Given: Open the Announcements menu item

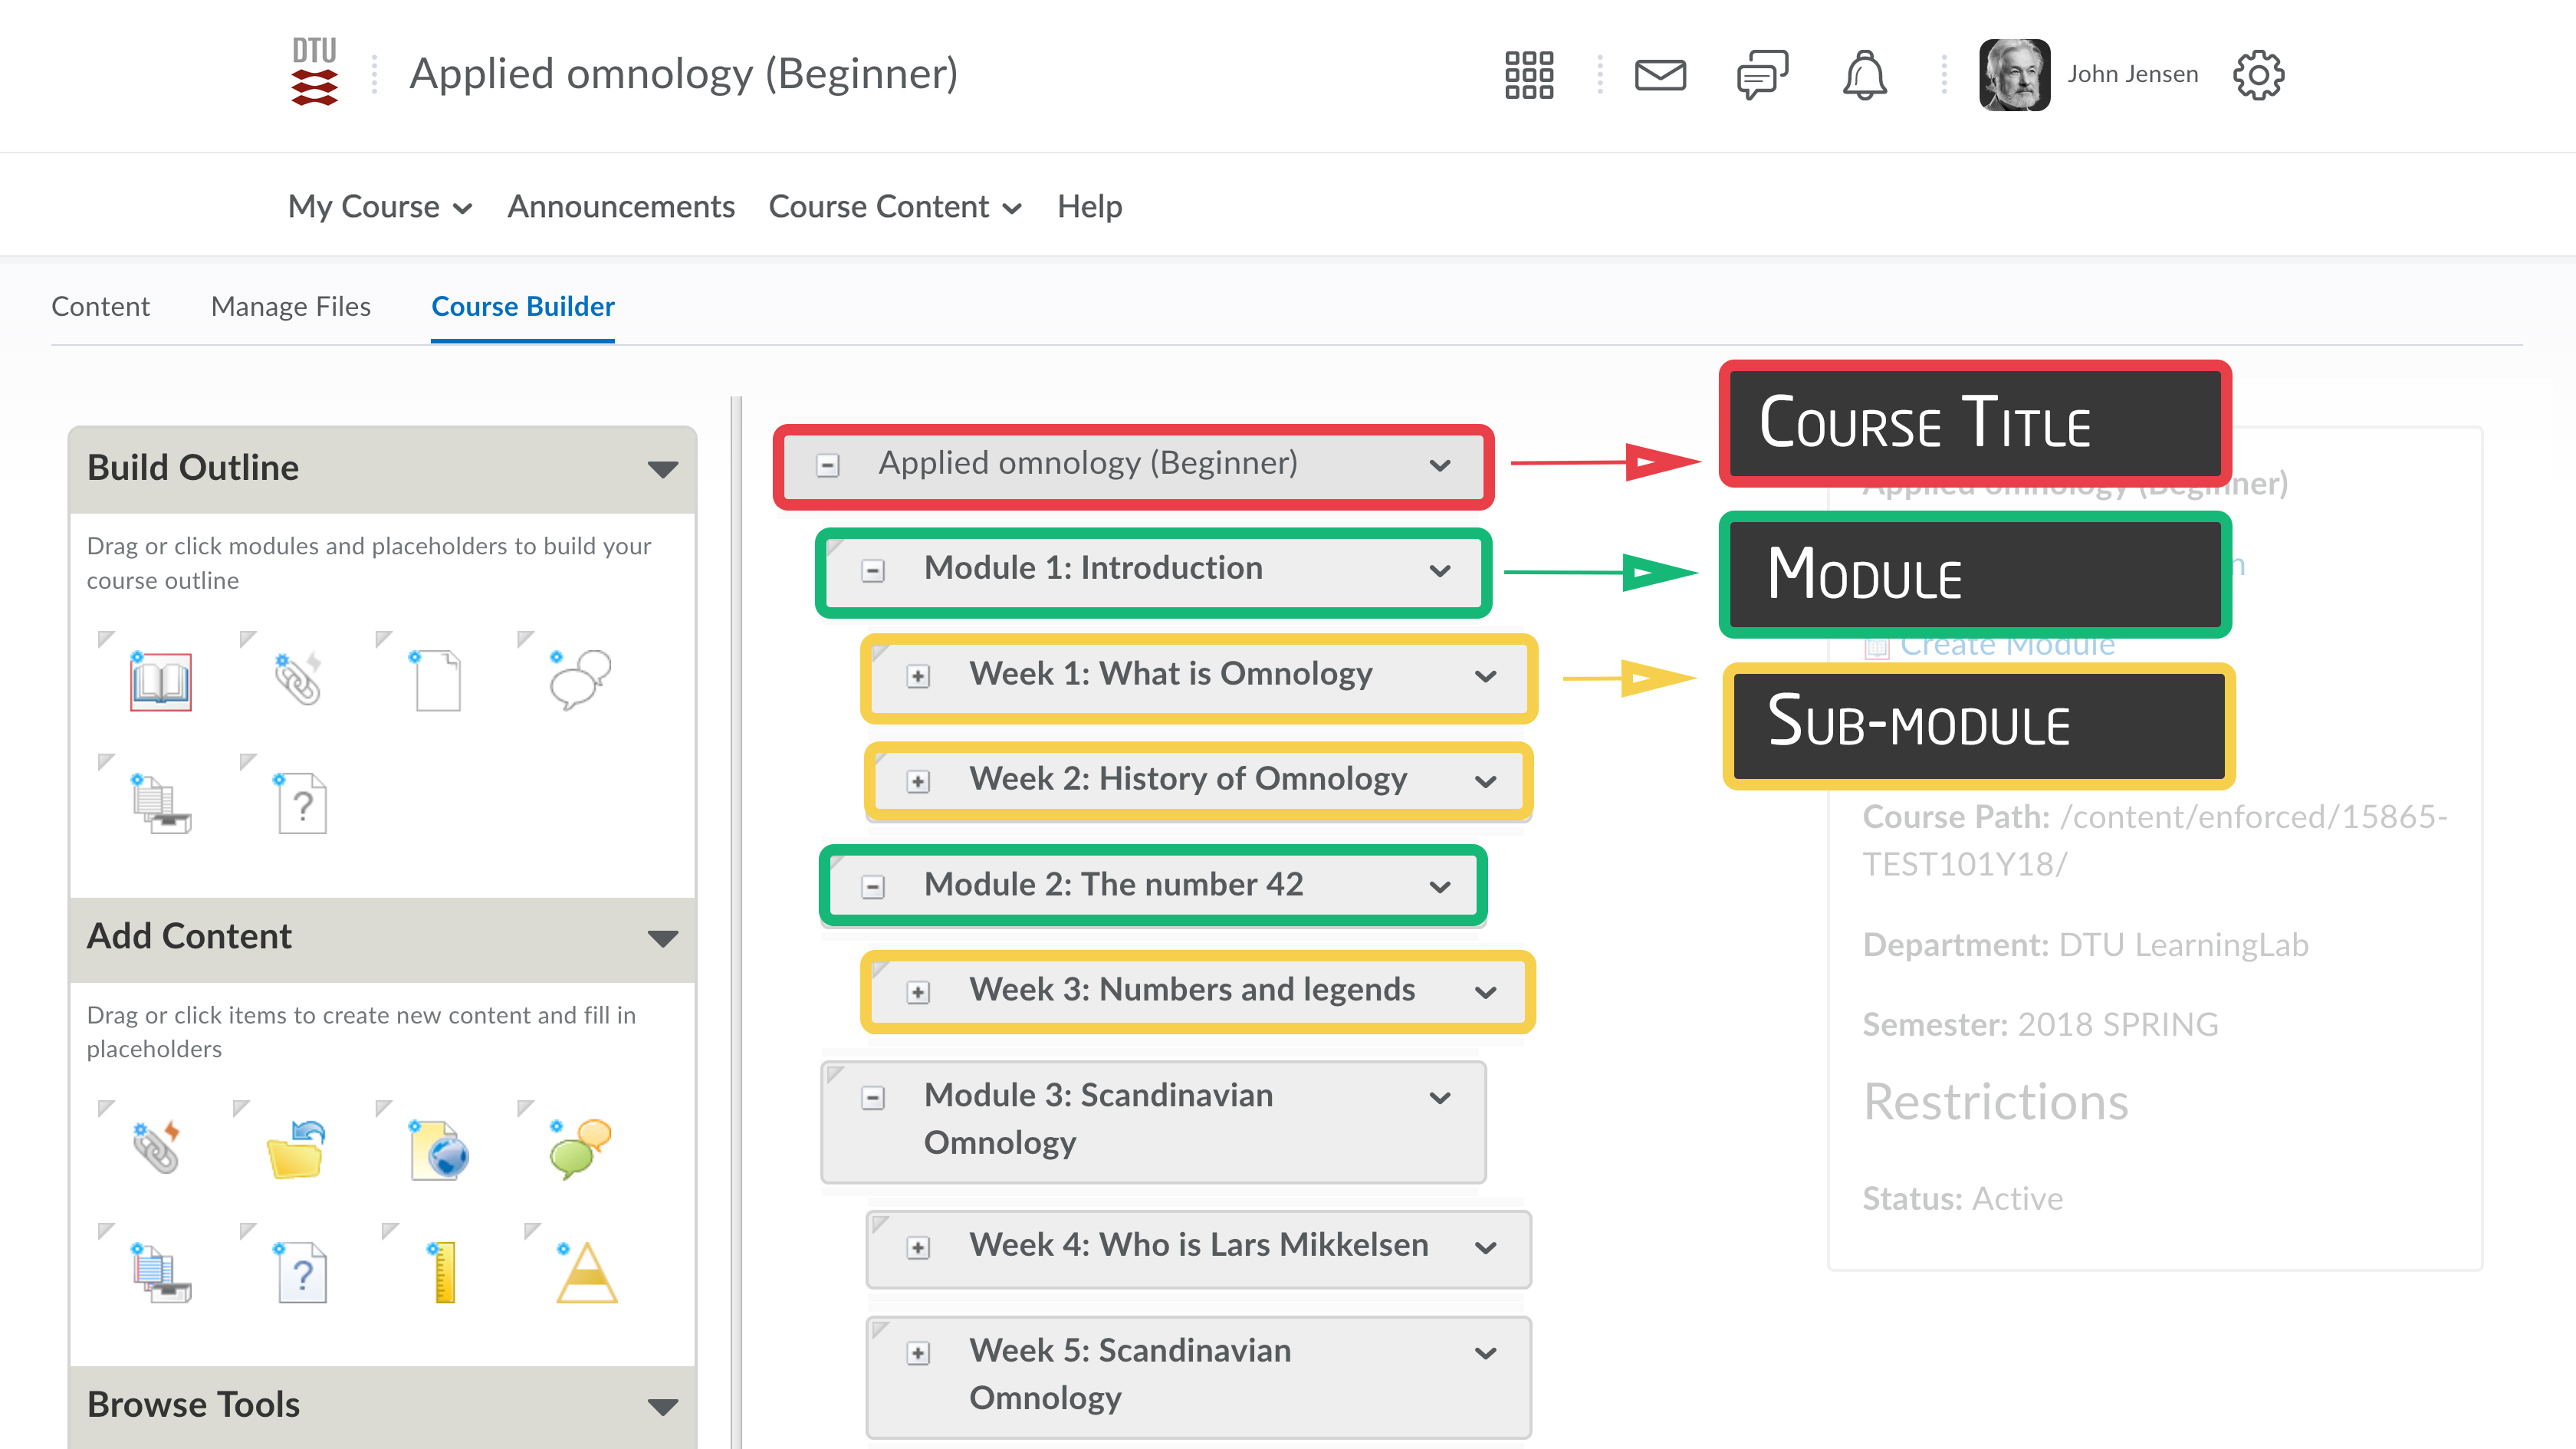Looking at the screenshot, I should [x=620, y=207].
